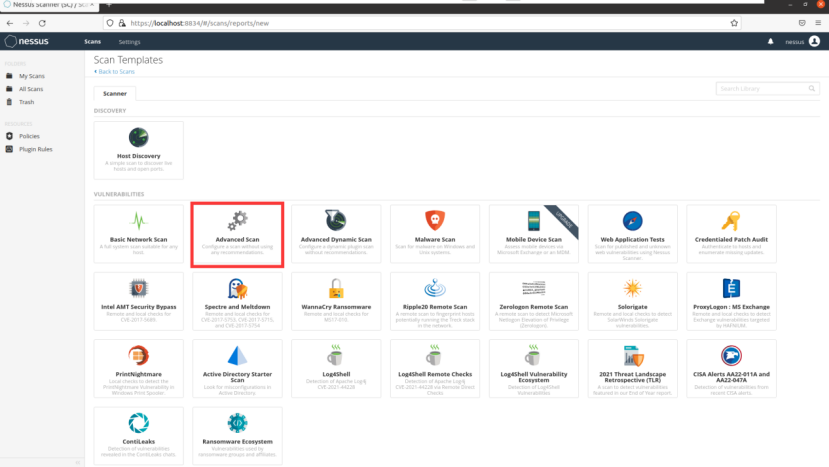Collapse the sidebar using bottom chevron
Viewport: 829px width, 467px height.
pos(78,462)
